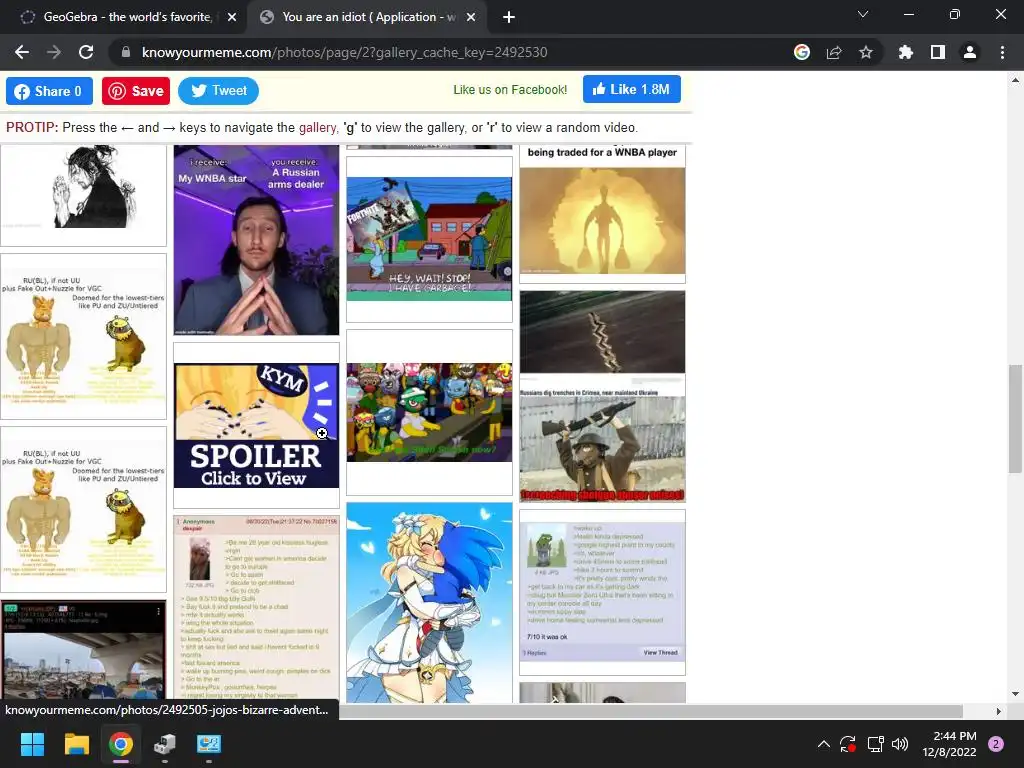
Task: Click the Facebook Like 1.8M button
Action: click(632, 89)
